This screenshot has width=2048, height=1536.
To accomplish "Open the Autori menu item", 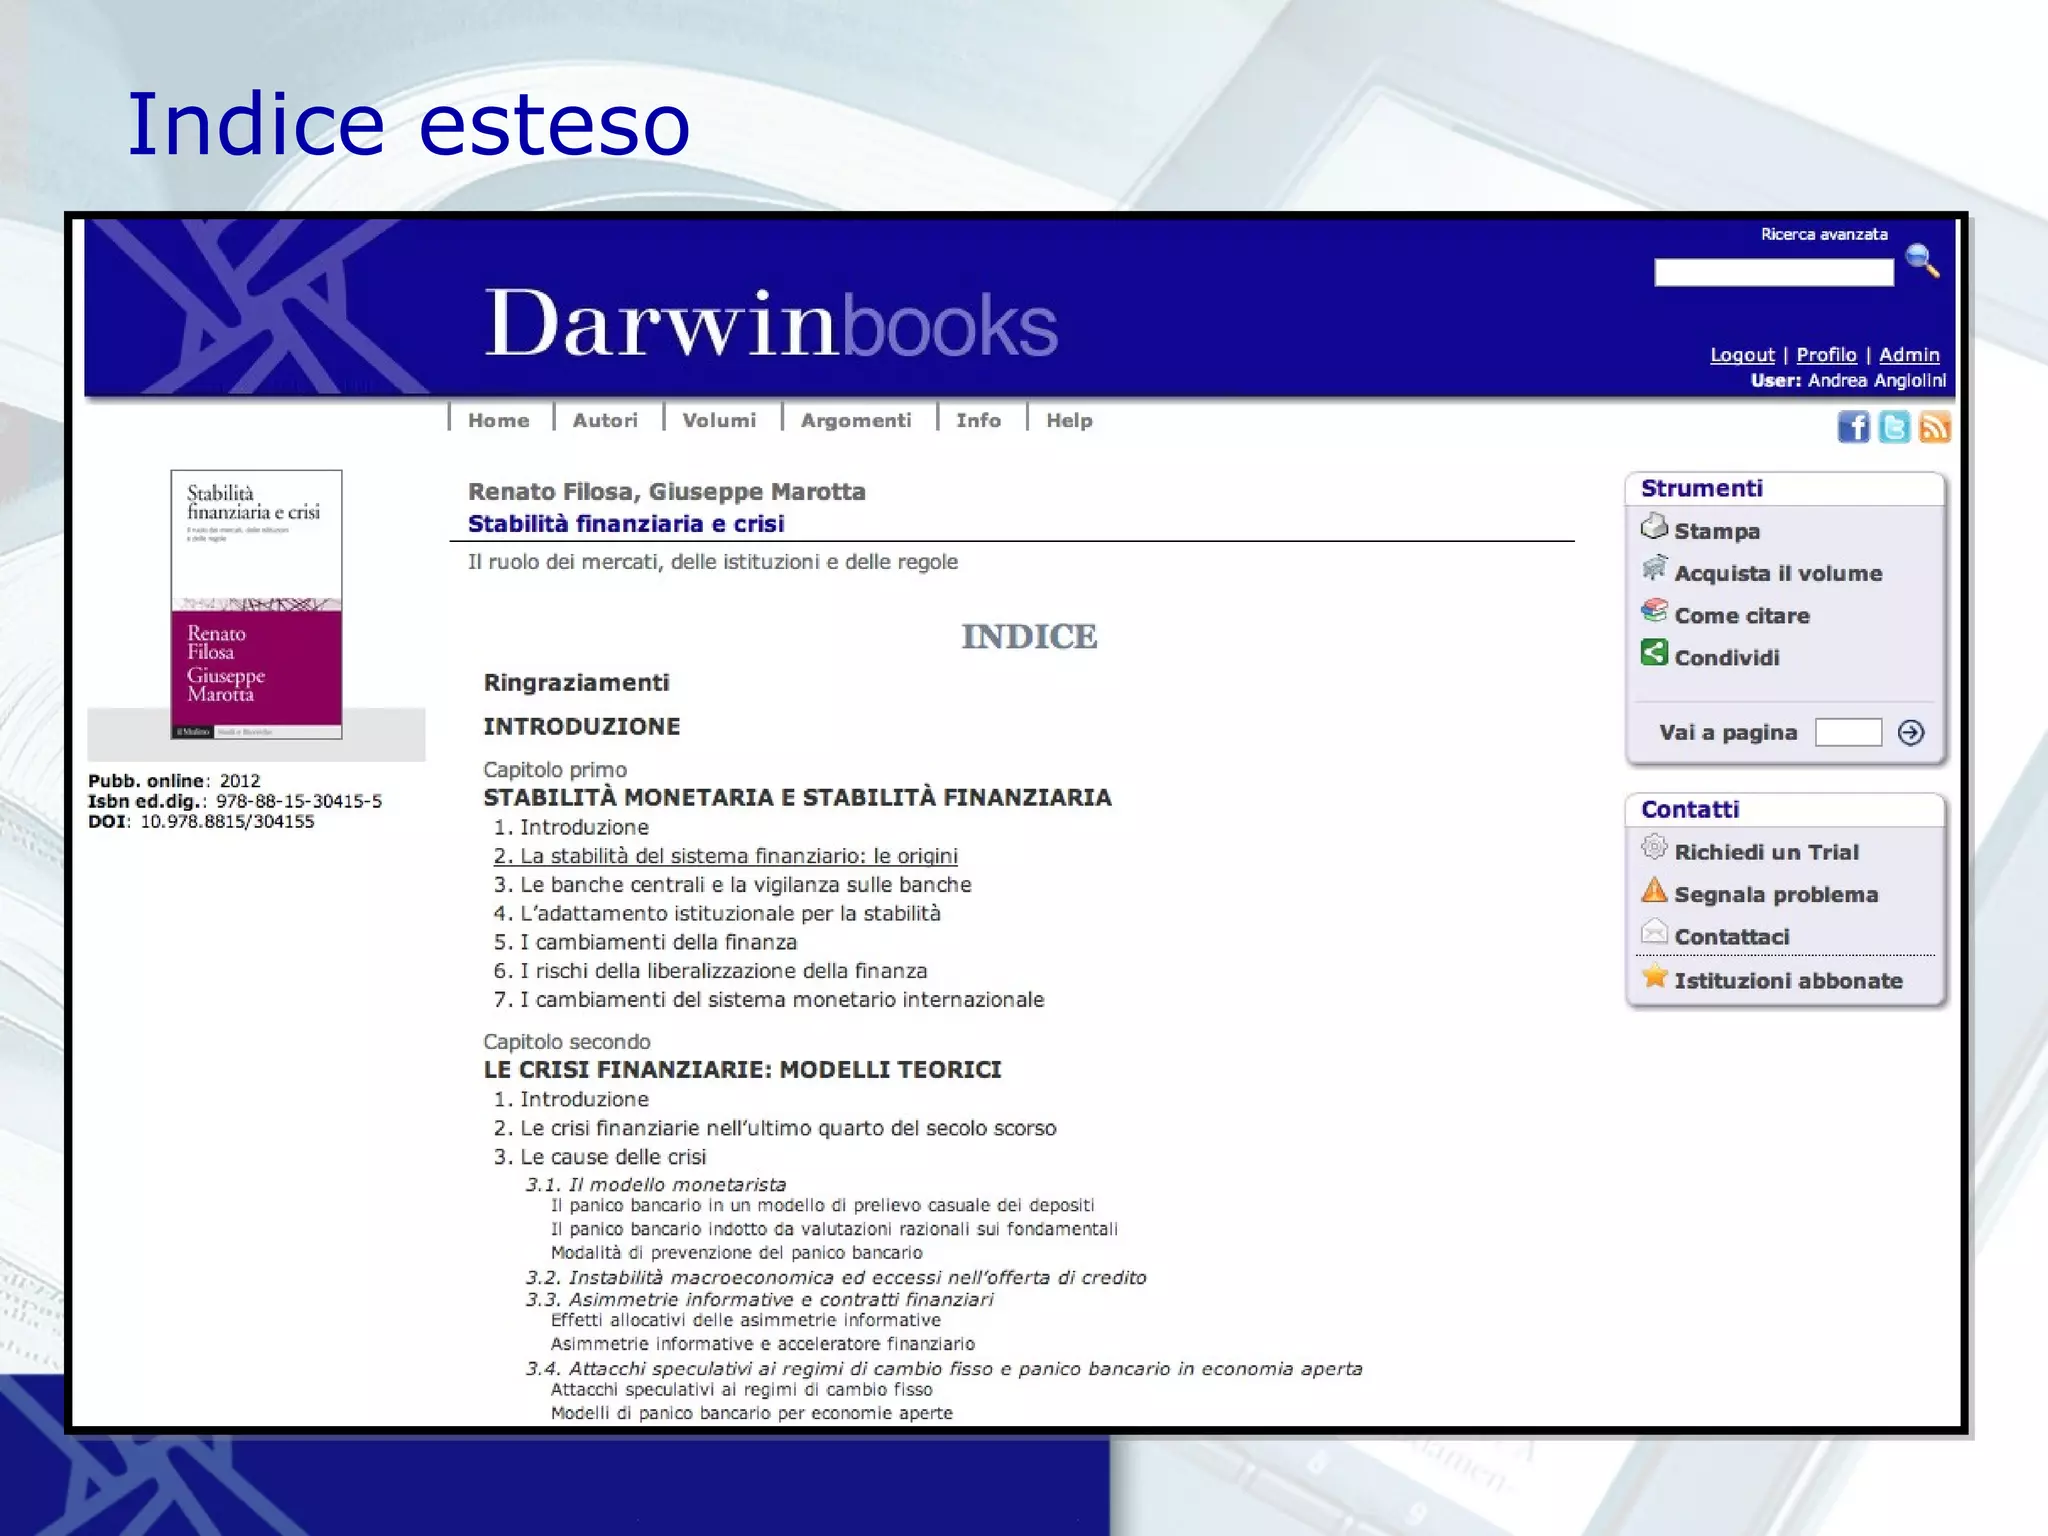I will tap(605, 421).
